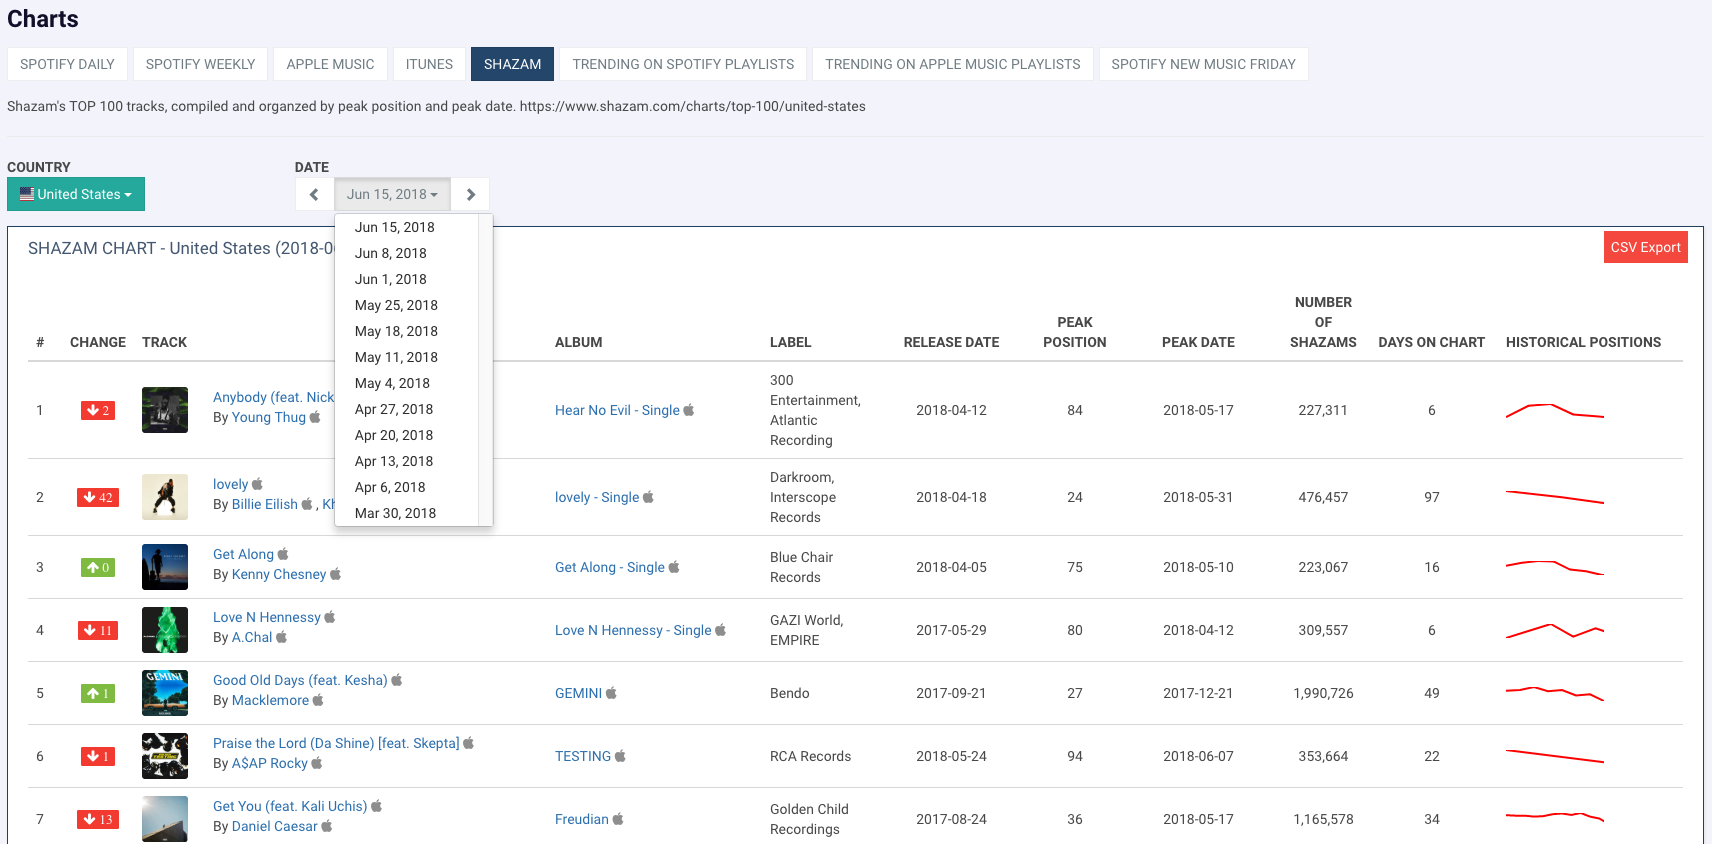
Task: Open Praise the Lord (Da Shine) track link
Action: click(336, 743)
